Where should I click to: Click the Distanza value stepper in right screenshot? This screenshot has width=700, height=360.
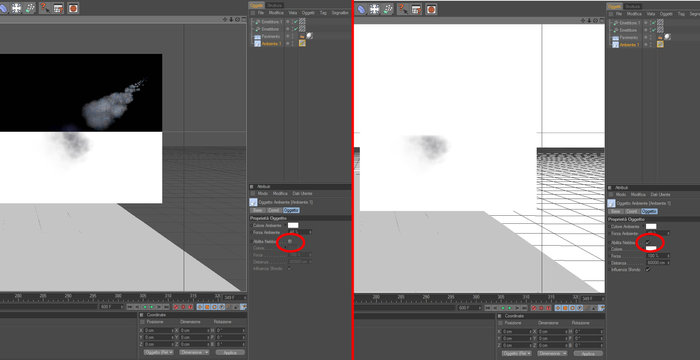668,263
